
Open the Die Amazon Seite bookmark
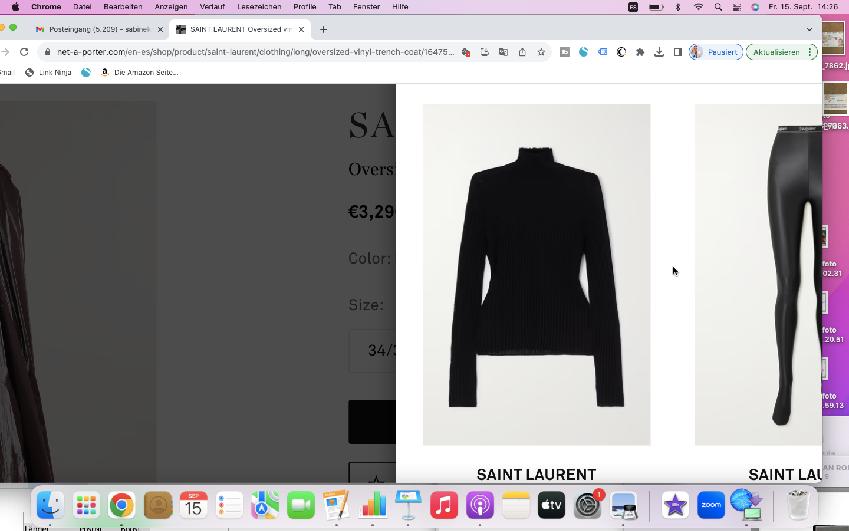tap(140, 73)
